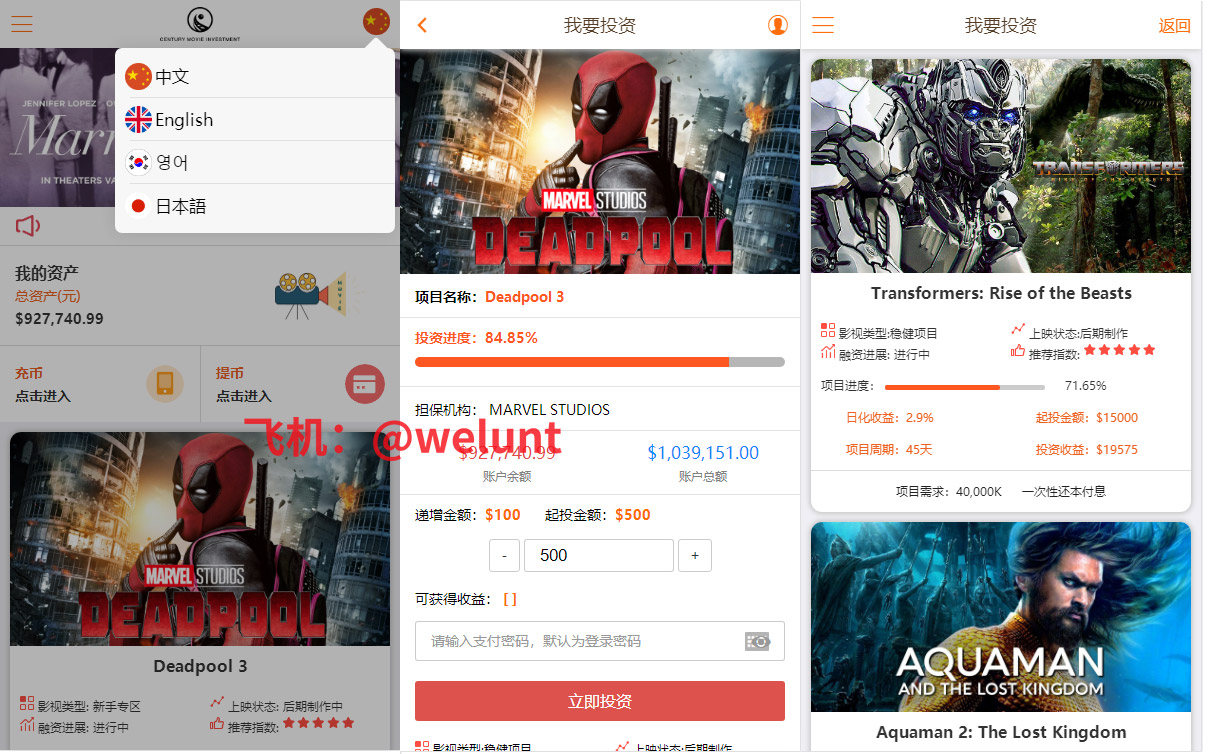Click the red card withdrawal icon

(x=365, y=384)
